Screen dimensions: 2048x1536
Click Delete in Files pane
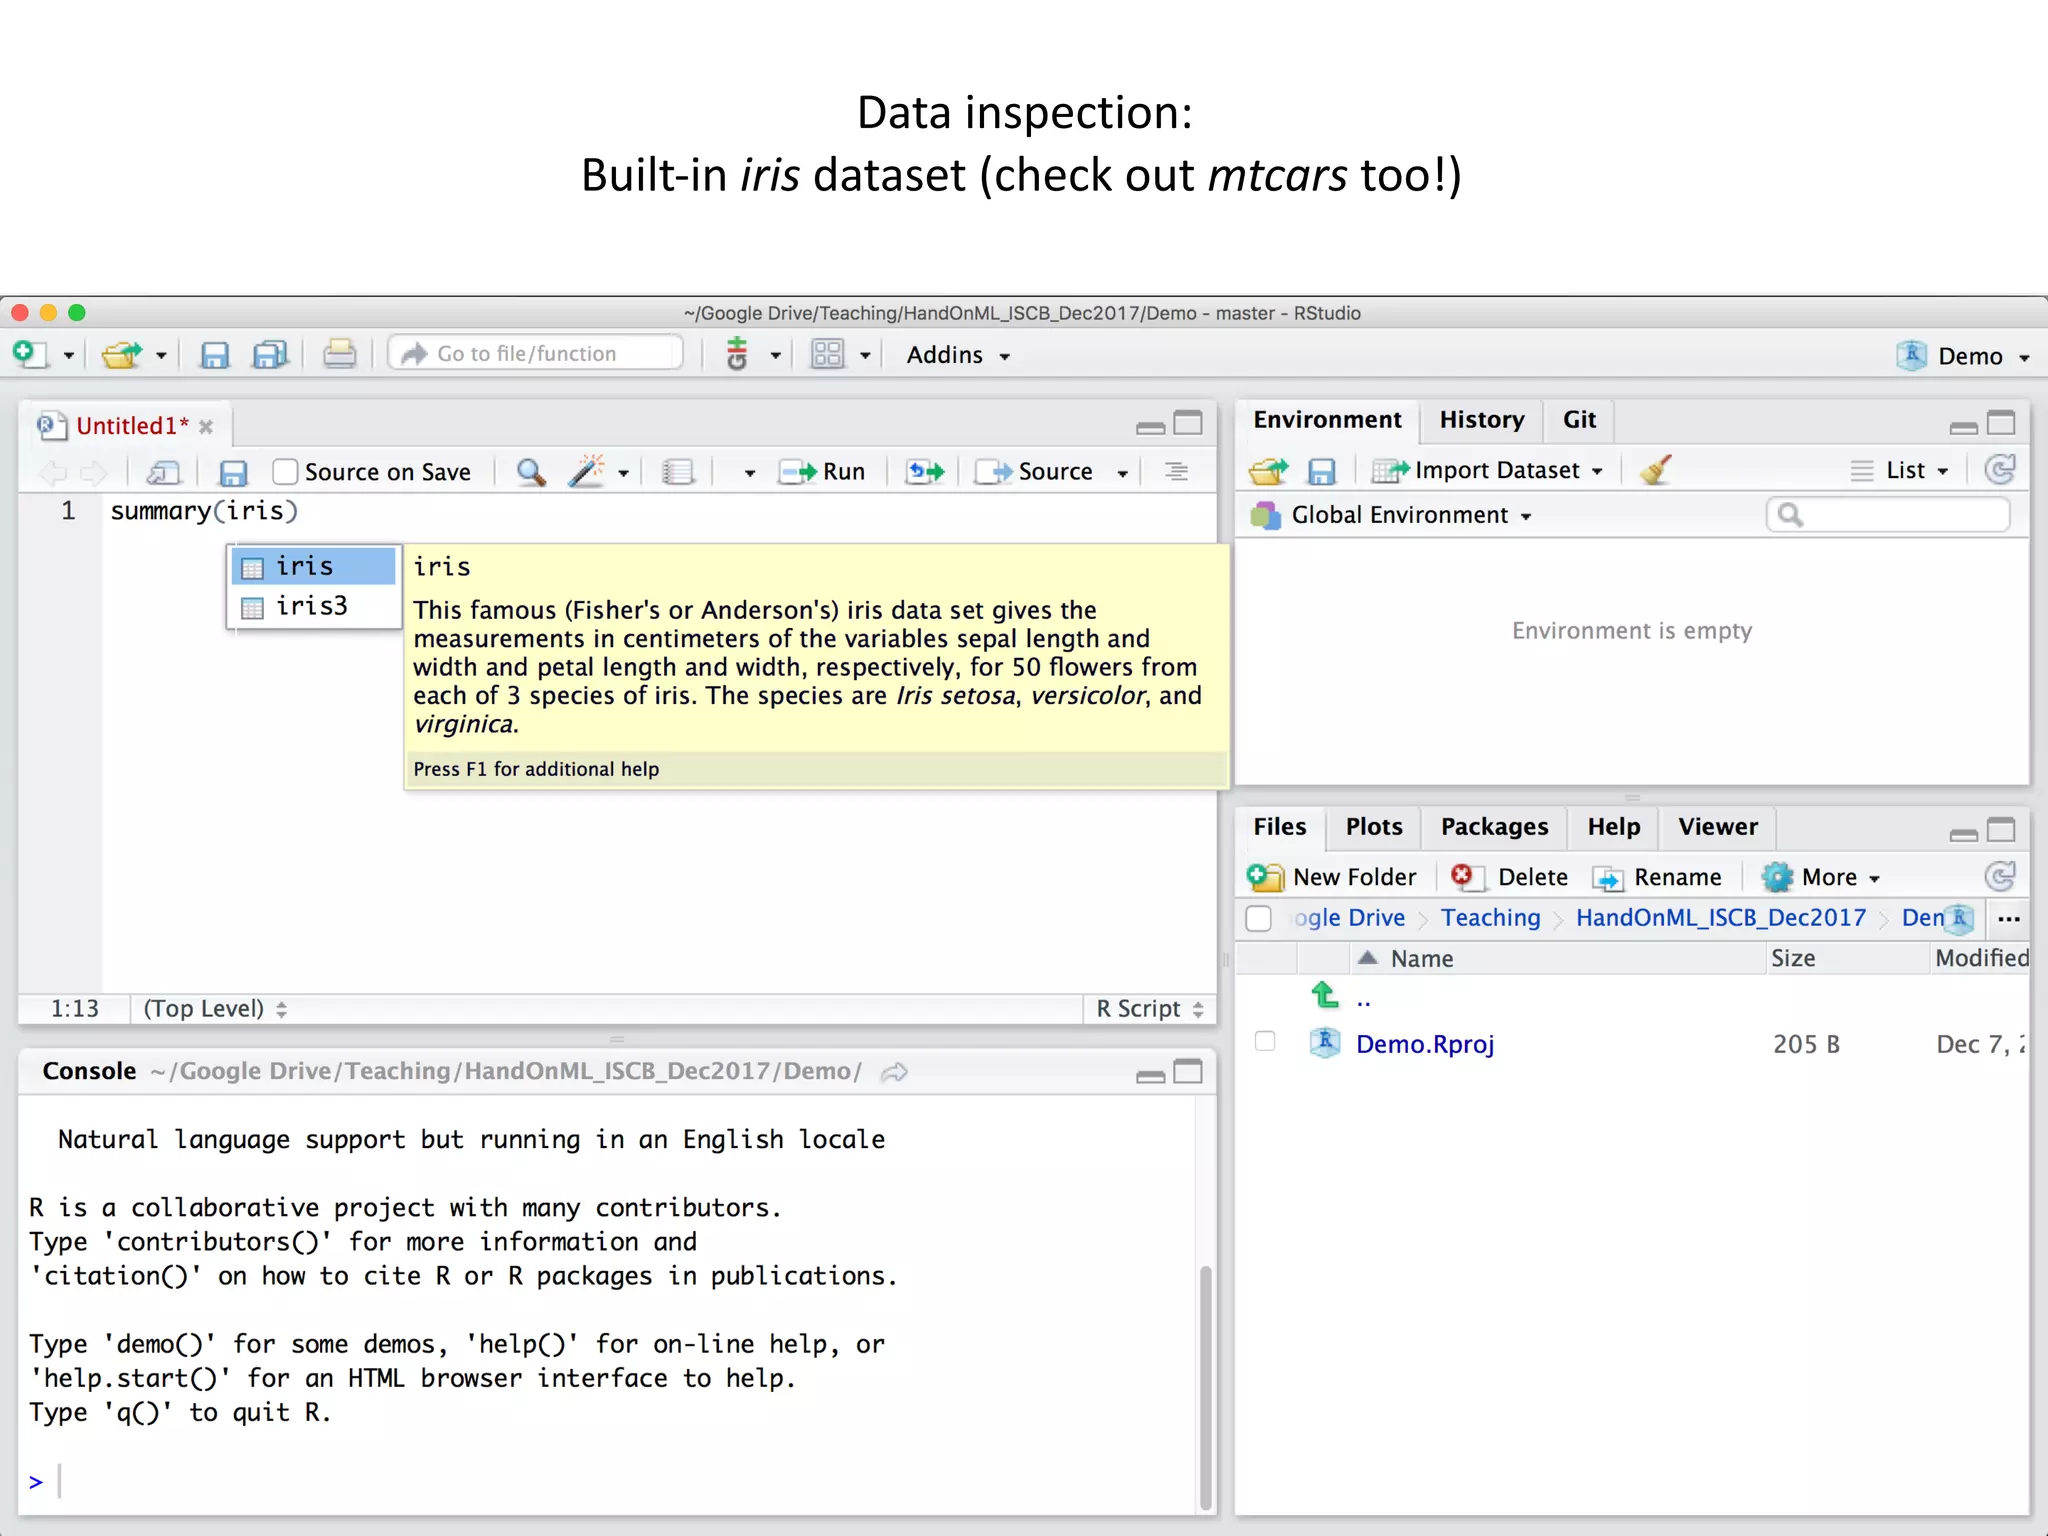[1510, 877]
